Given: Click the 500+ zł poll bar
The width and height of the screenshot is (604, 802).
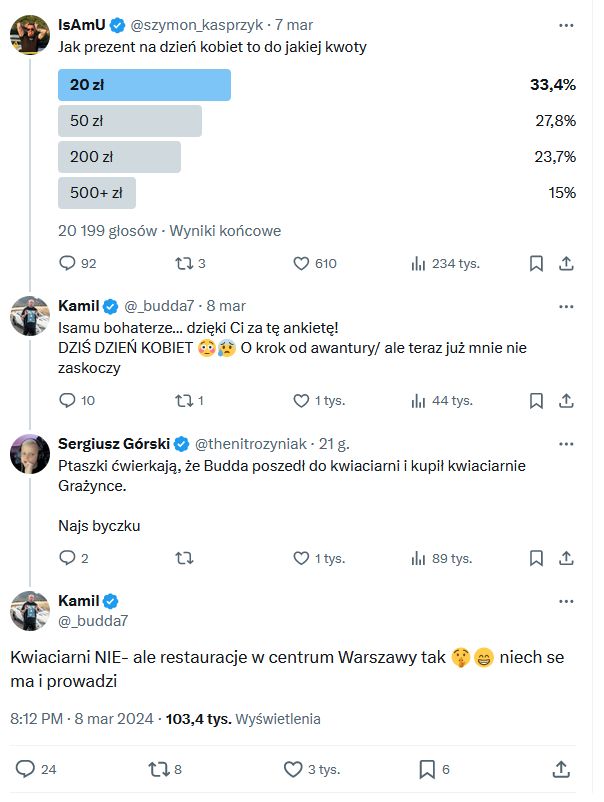Looking at the screenshot, I should point(97,193).
